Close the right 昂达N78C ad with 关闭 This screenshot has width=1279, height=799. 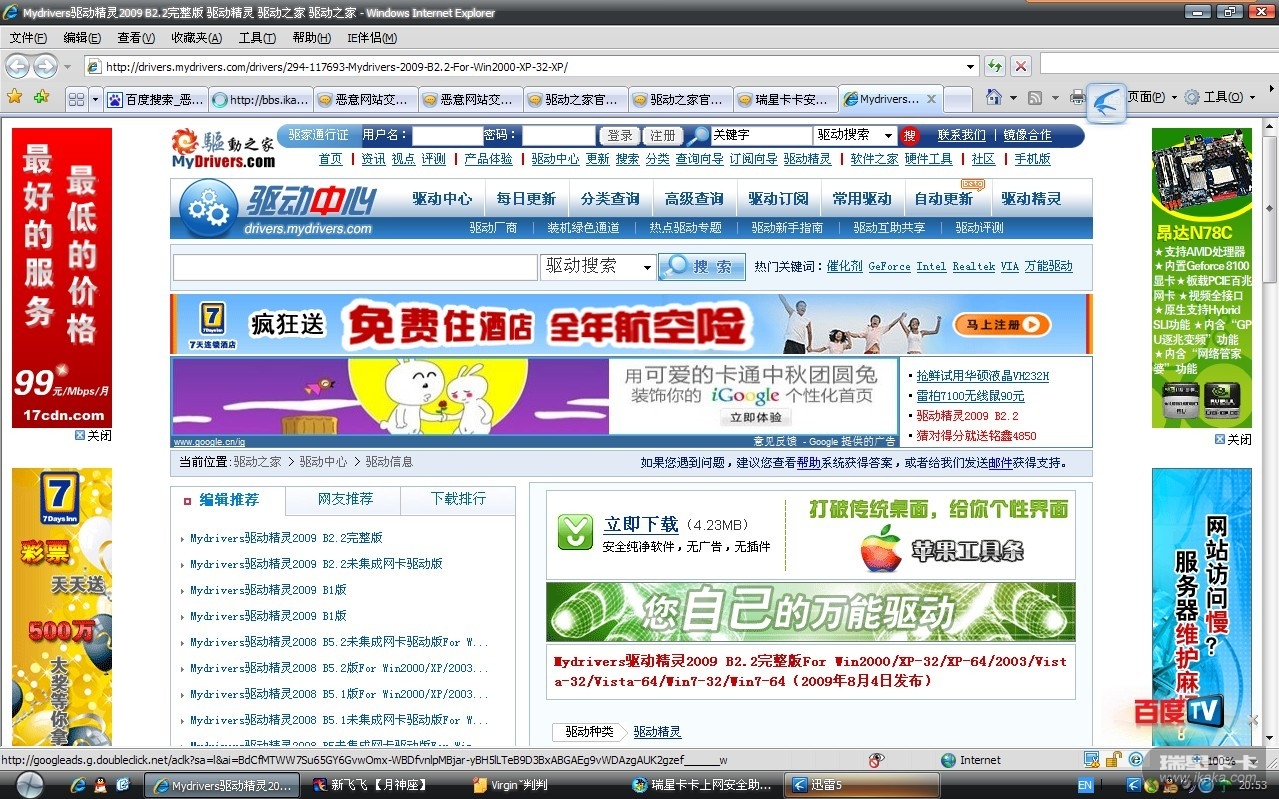(x=1233, y=439)
